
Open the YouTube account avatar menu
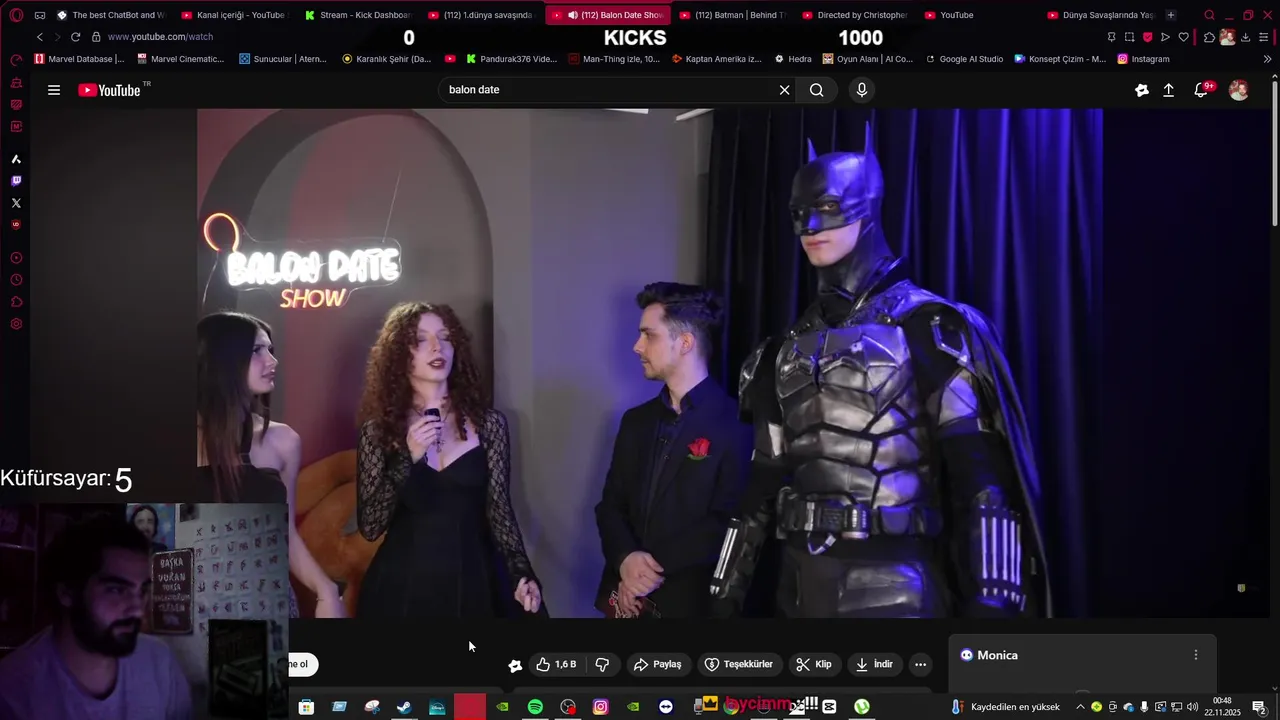1238,90
